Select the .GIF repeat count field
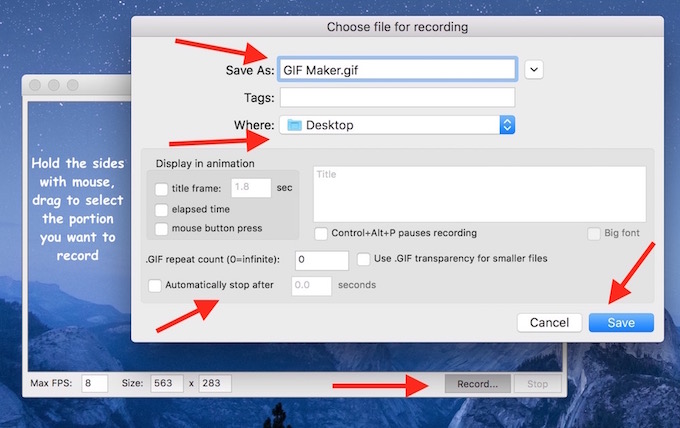This screenshot has width=680, height=428. [x=321, y=260]
